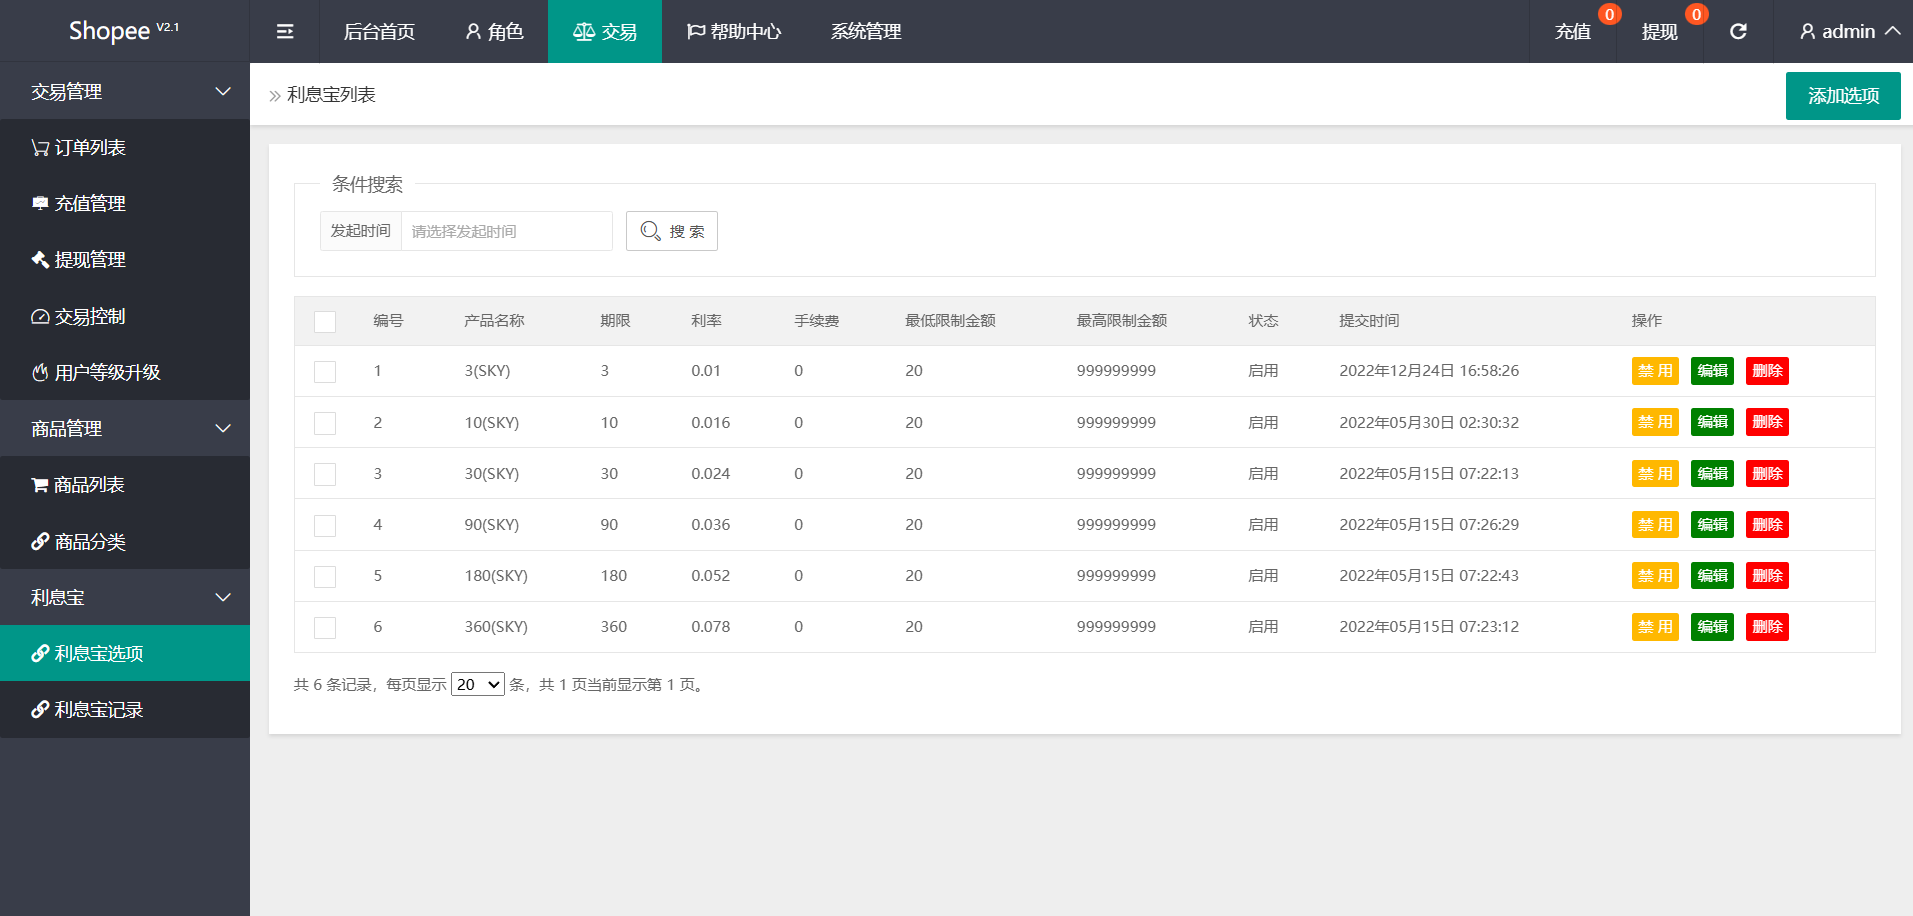Check the row for 180(SKY)
The height and width of the screenshot is (916, 1913).
(x=325, y=577)
